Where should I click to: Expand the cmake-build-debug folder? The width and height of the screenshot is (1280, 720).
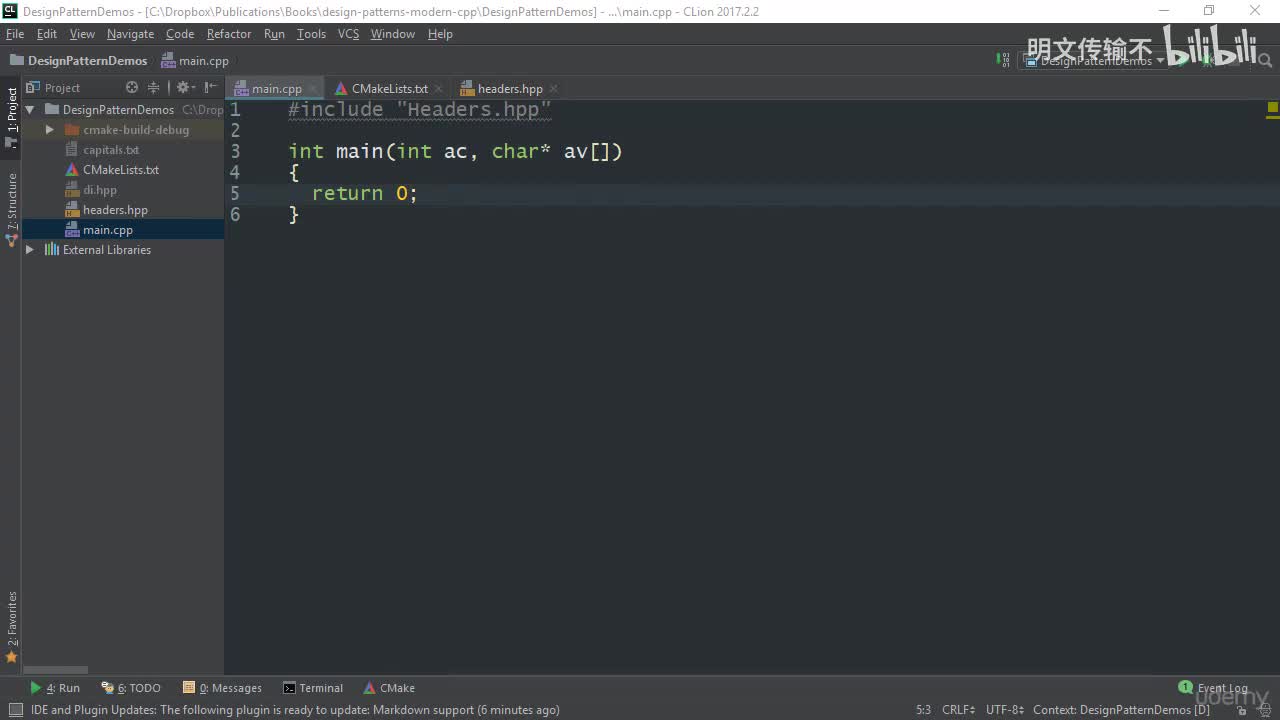49,130
